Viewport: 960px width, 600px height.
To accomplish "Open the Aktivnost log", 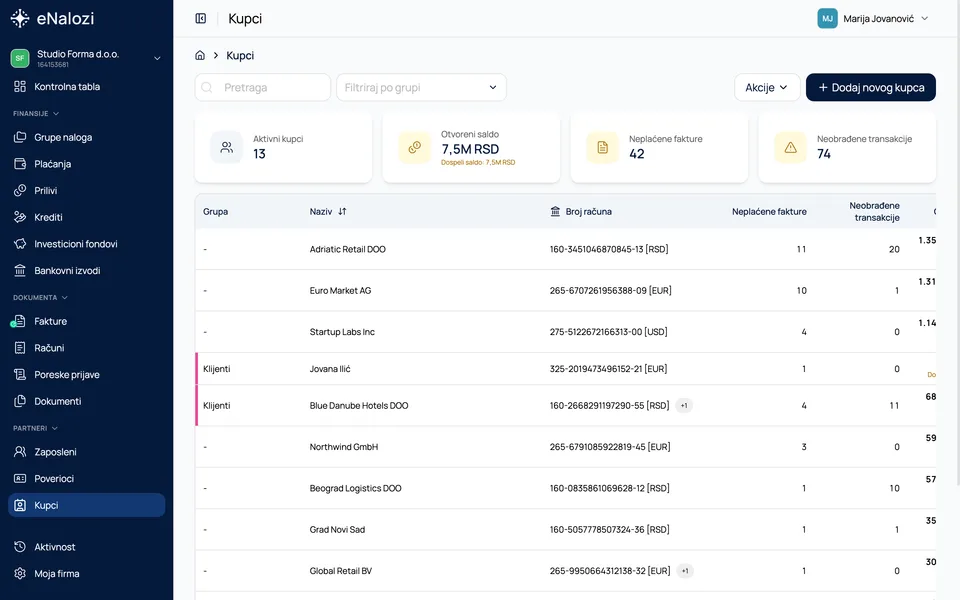I will (x=86, y=547).
